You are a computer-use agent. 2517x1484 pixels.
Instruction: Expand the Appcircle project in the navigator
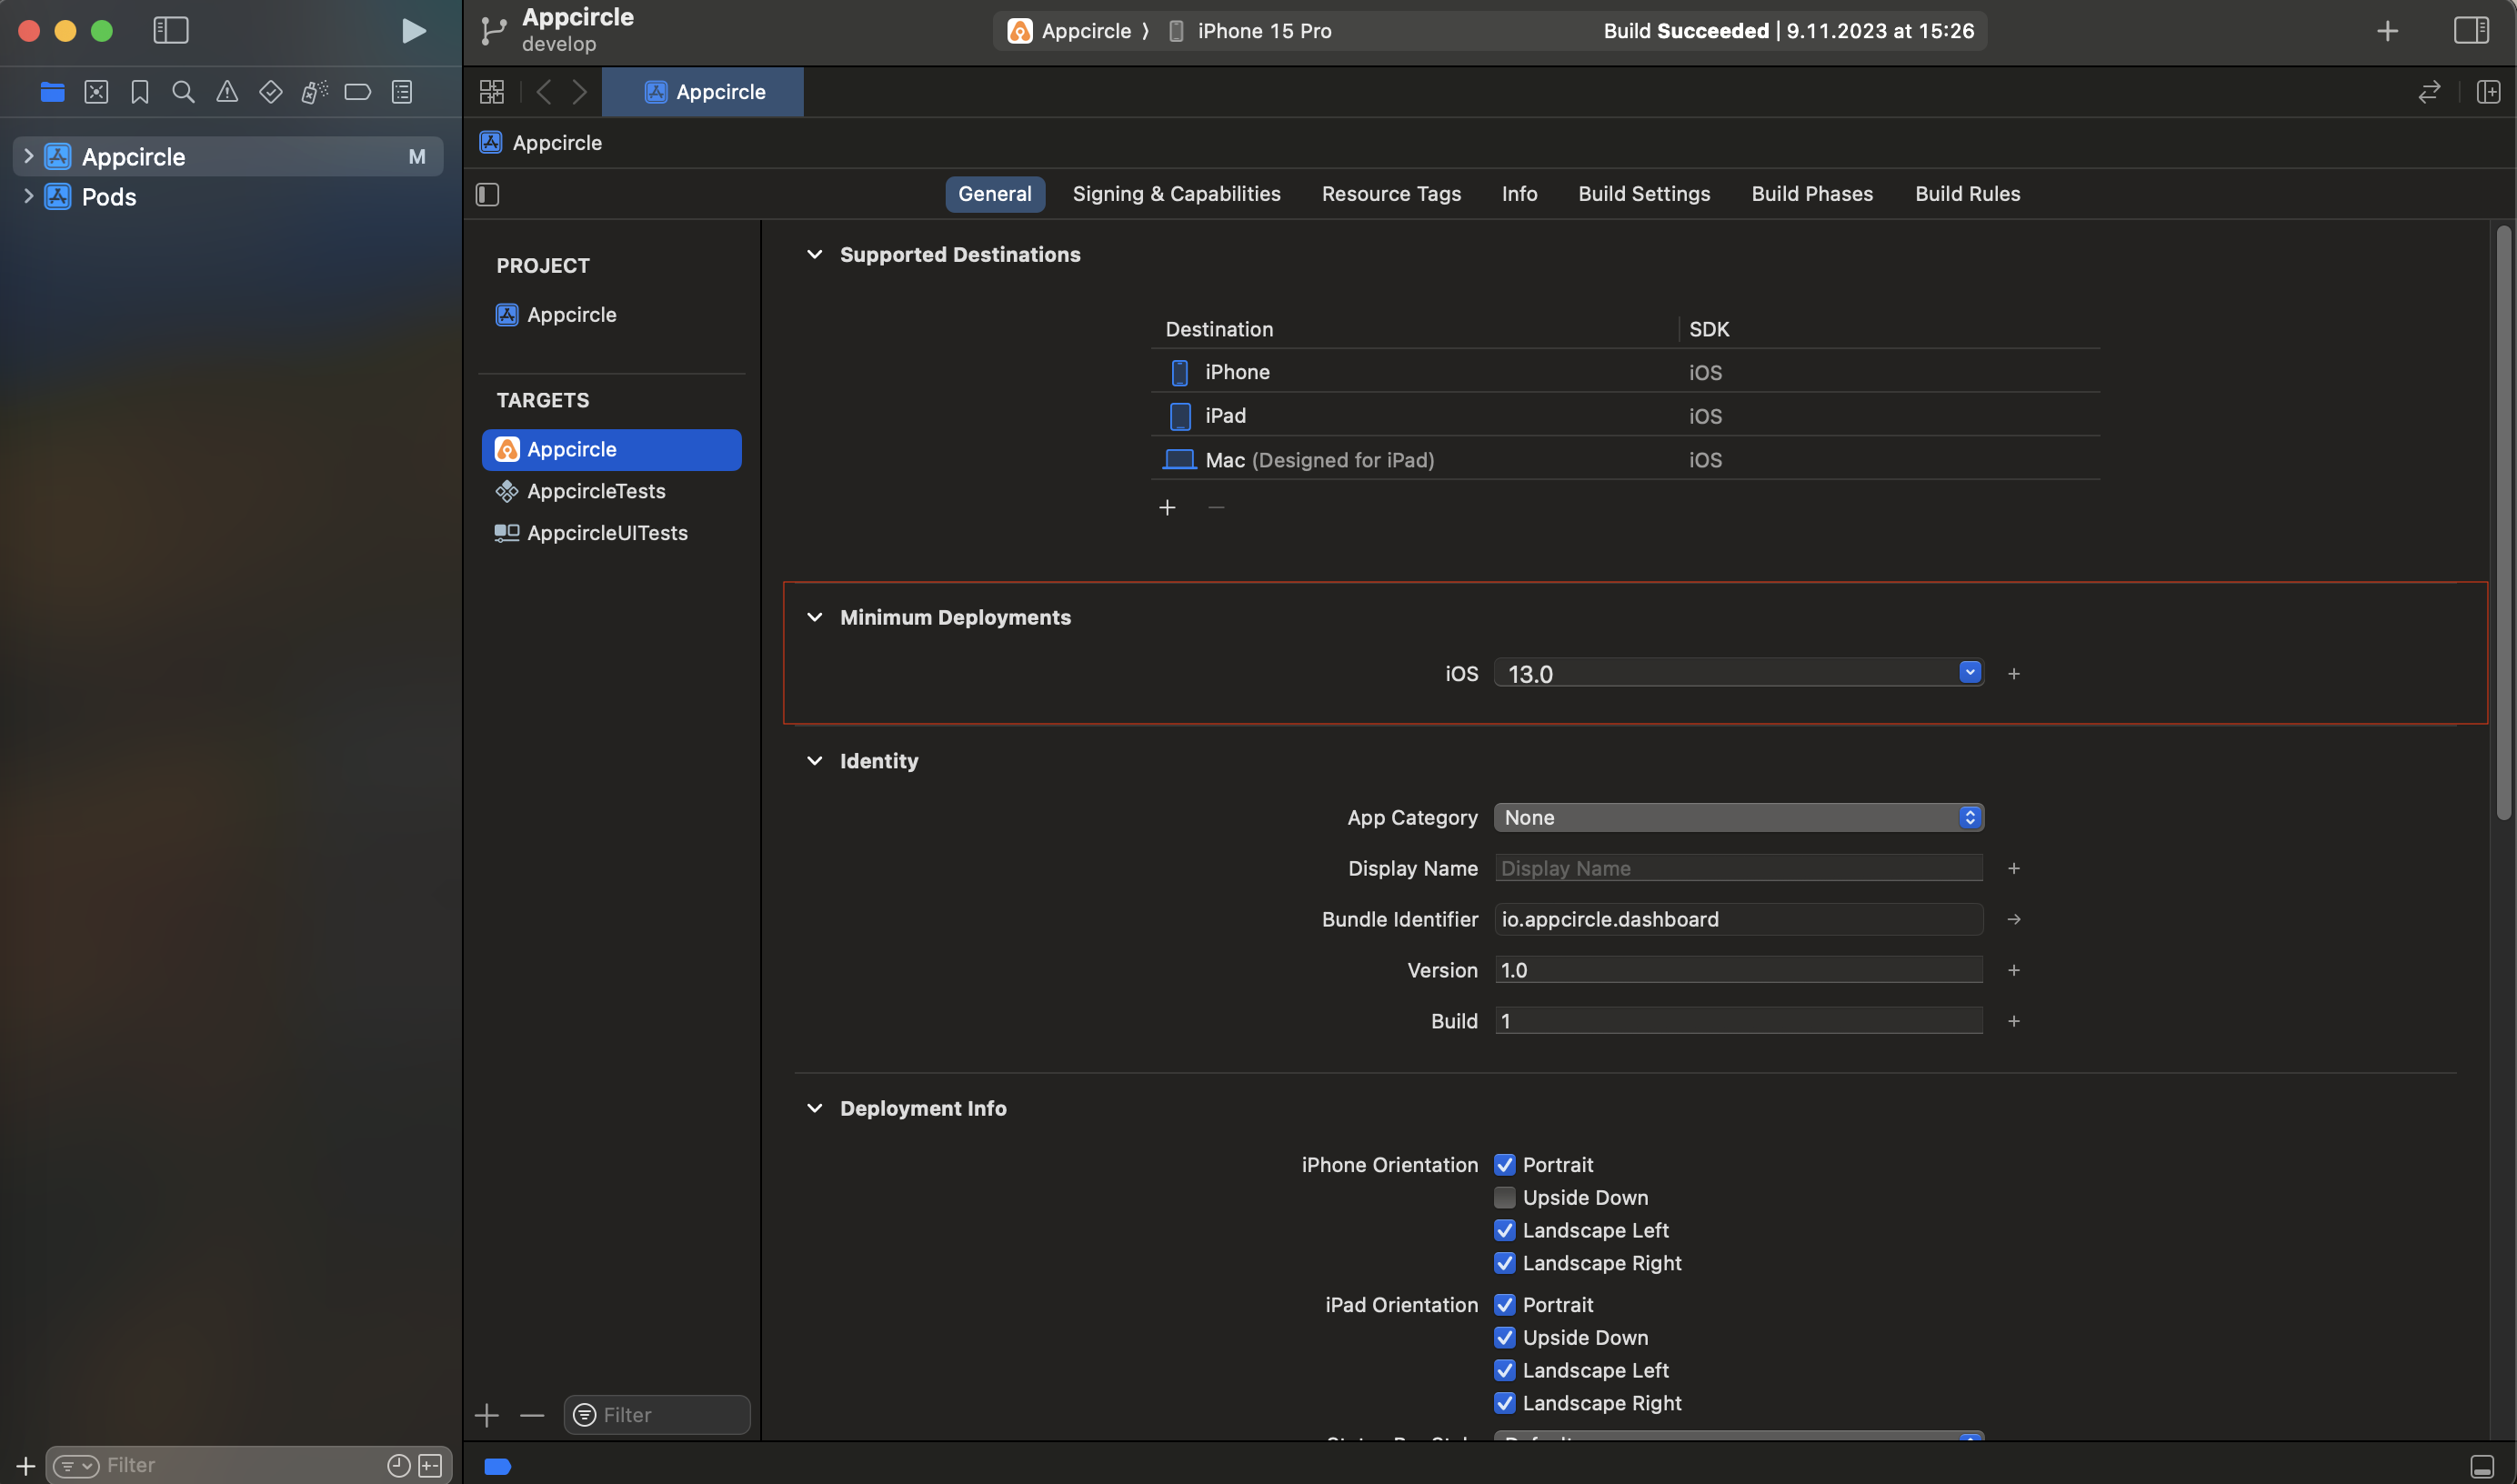coord(28,156)
